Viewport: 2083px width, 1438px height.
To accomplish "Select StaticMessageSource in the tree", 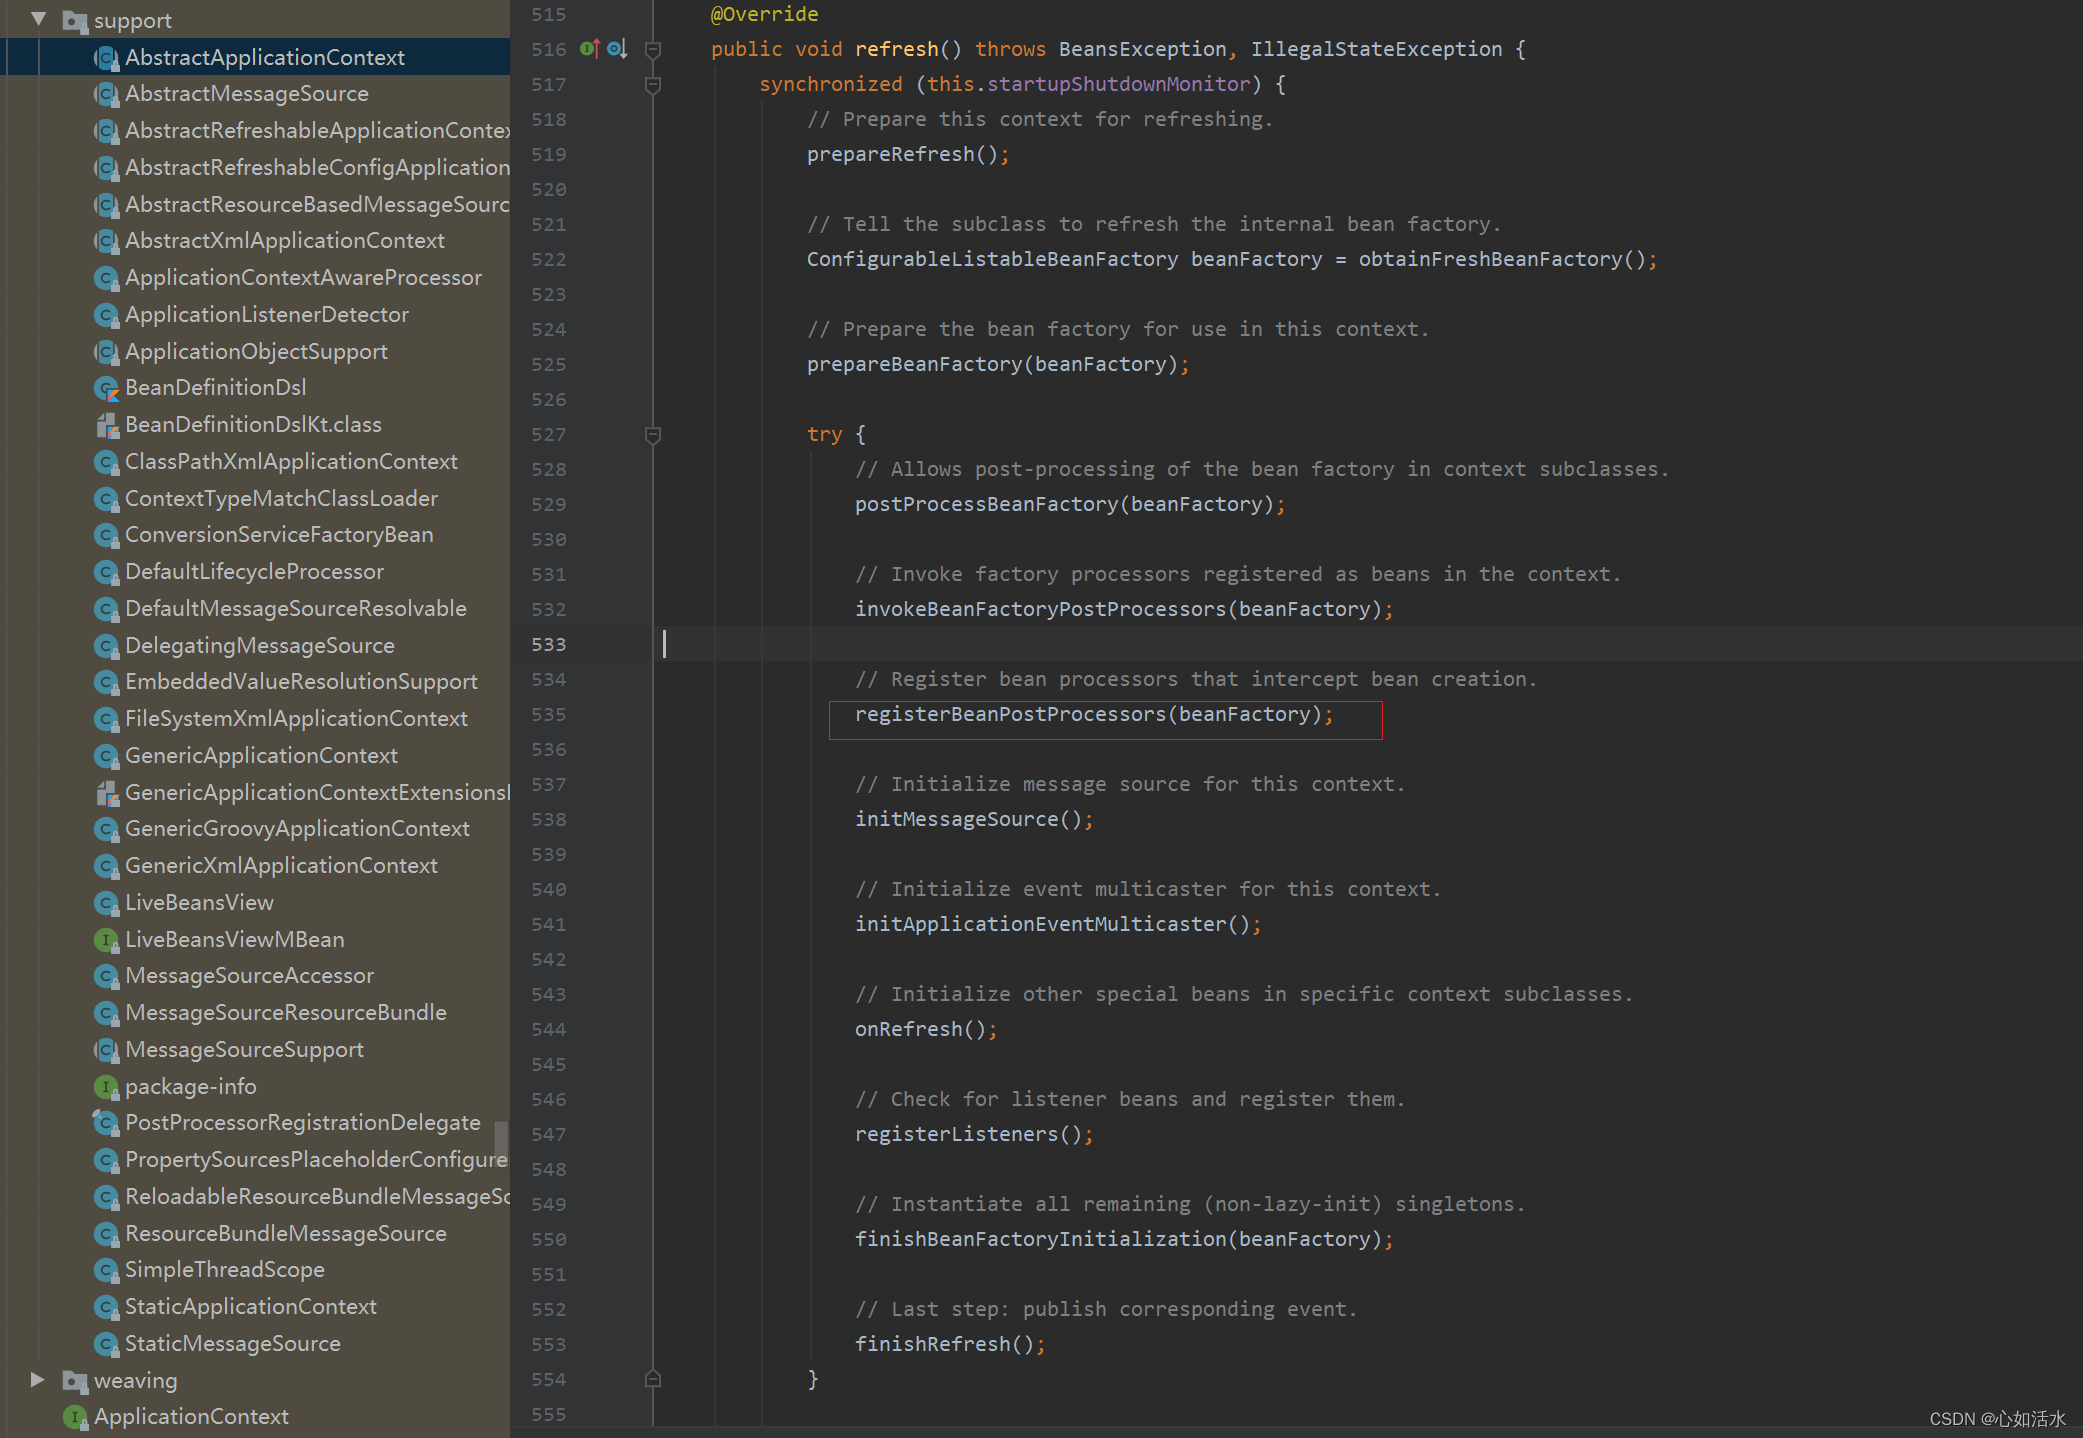I will click(x=232, y=1344).
